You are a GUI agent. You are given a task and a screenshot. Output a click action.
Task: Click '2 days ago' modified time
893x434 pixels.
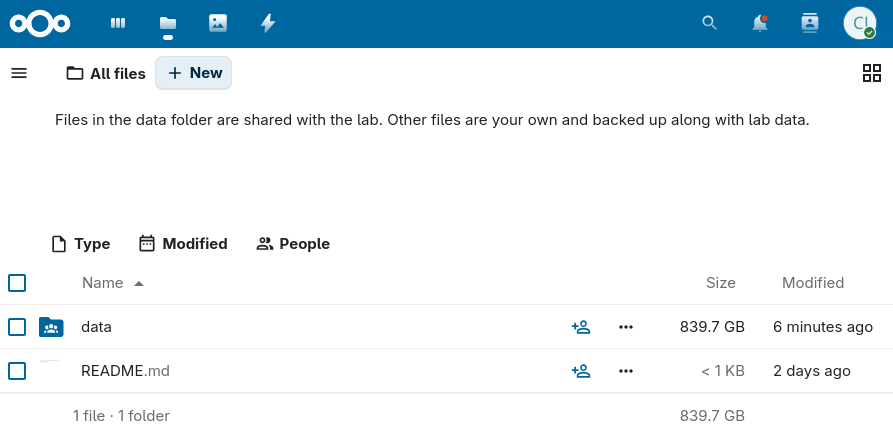pos(812,371)
